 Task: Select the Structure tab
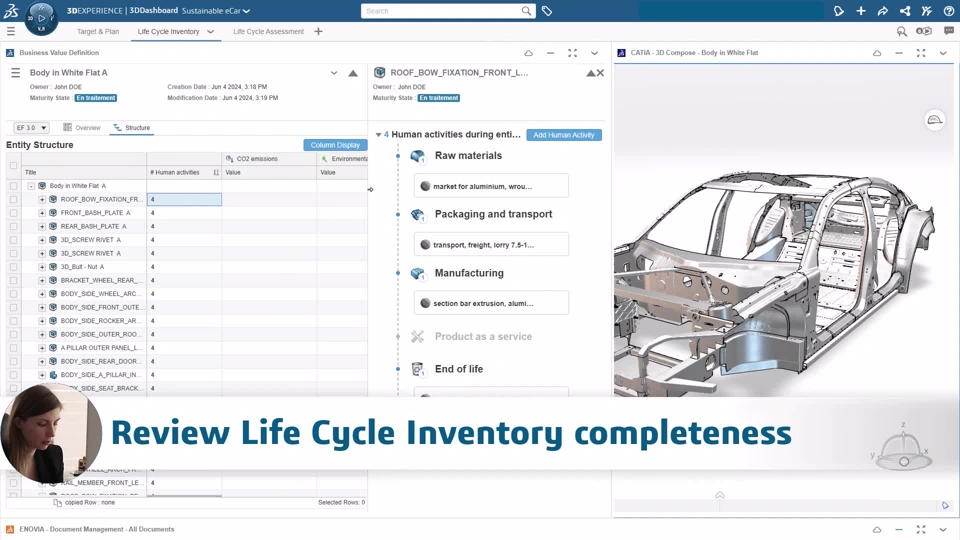[x=132, y=128]
